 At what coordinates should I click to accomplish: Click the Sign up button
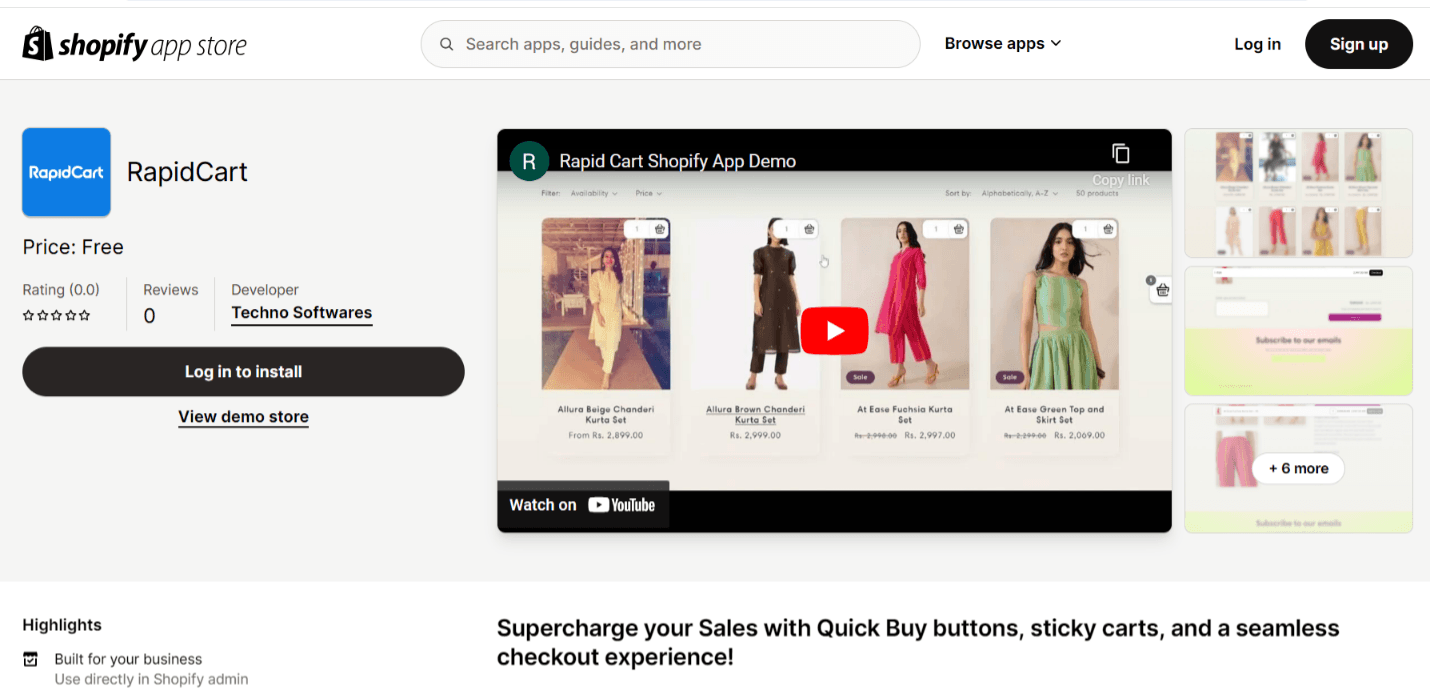point(1359,44)
